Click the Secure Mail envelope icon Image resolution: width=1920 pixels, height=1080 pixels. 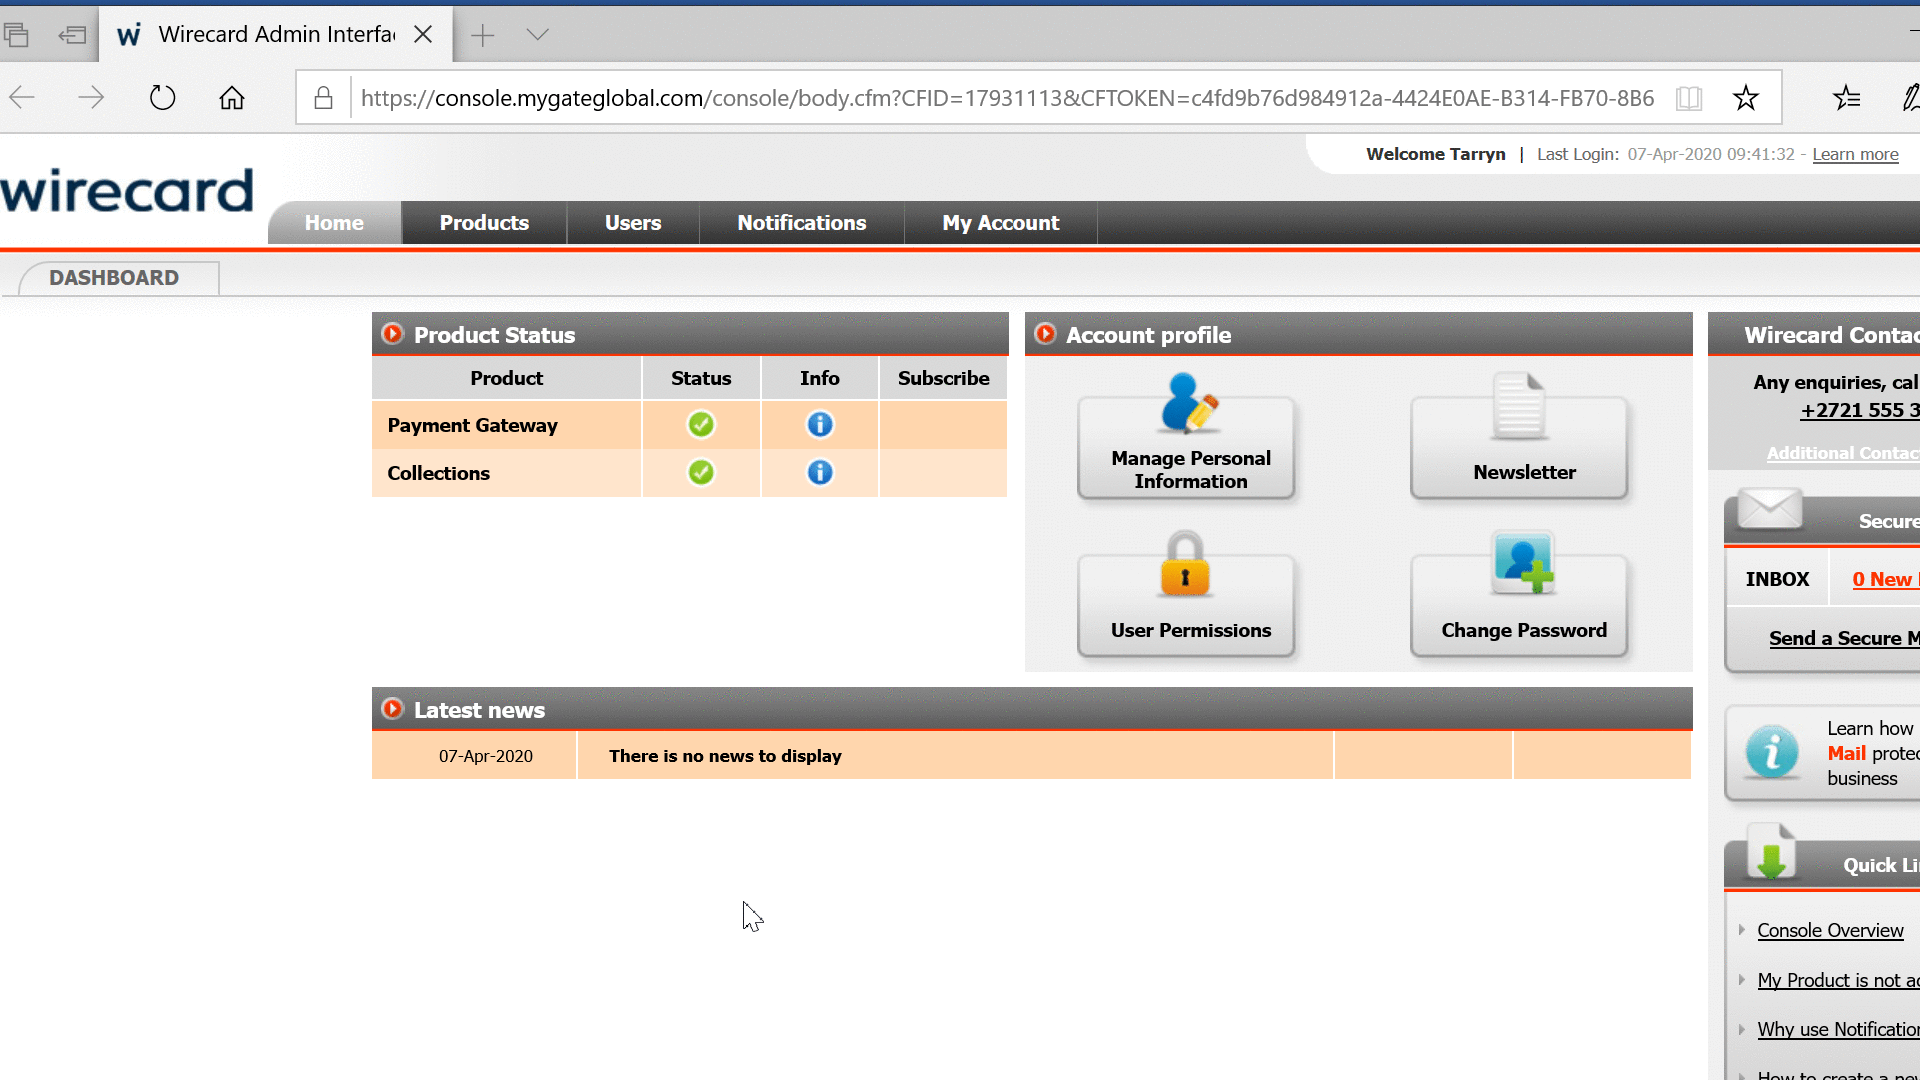coord(1770,508)
